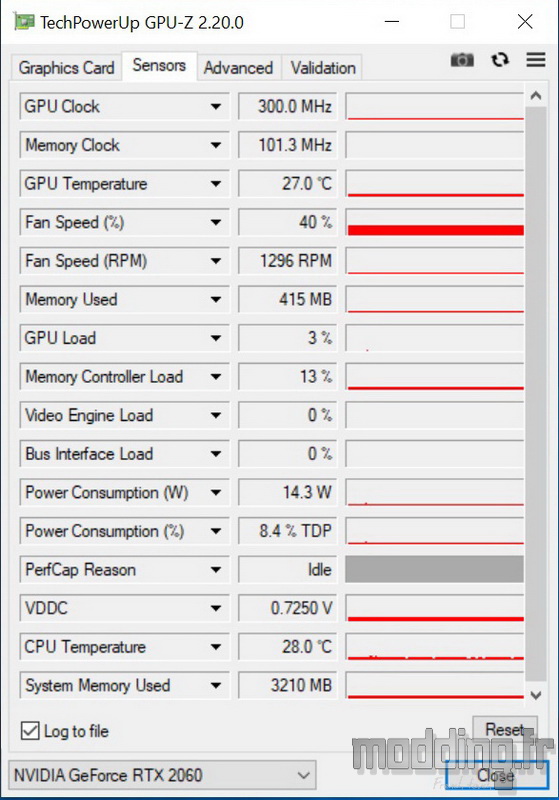Click the 415 MB value
Viewport: 559px width, 800px height.
click(288, 299)
